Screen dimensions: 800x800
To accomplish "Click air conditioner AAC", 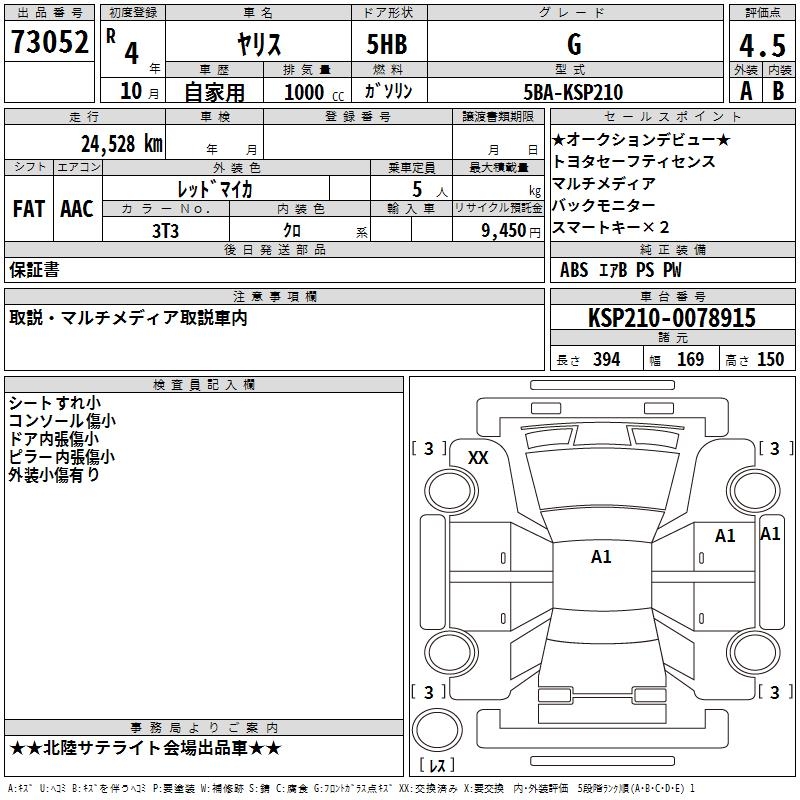I will [x=77, y=209].
